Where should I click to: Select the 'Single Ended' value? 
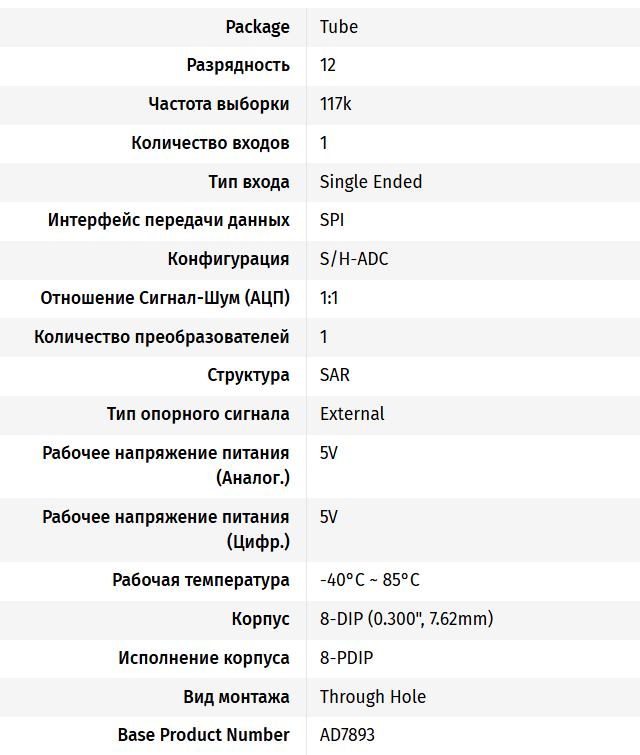coord(370,182)
